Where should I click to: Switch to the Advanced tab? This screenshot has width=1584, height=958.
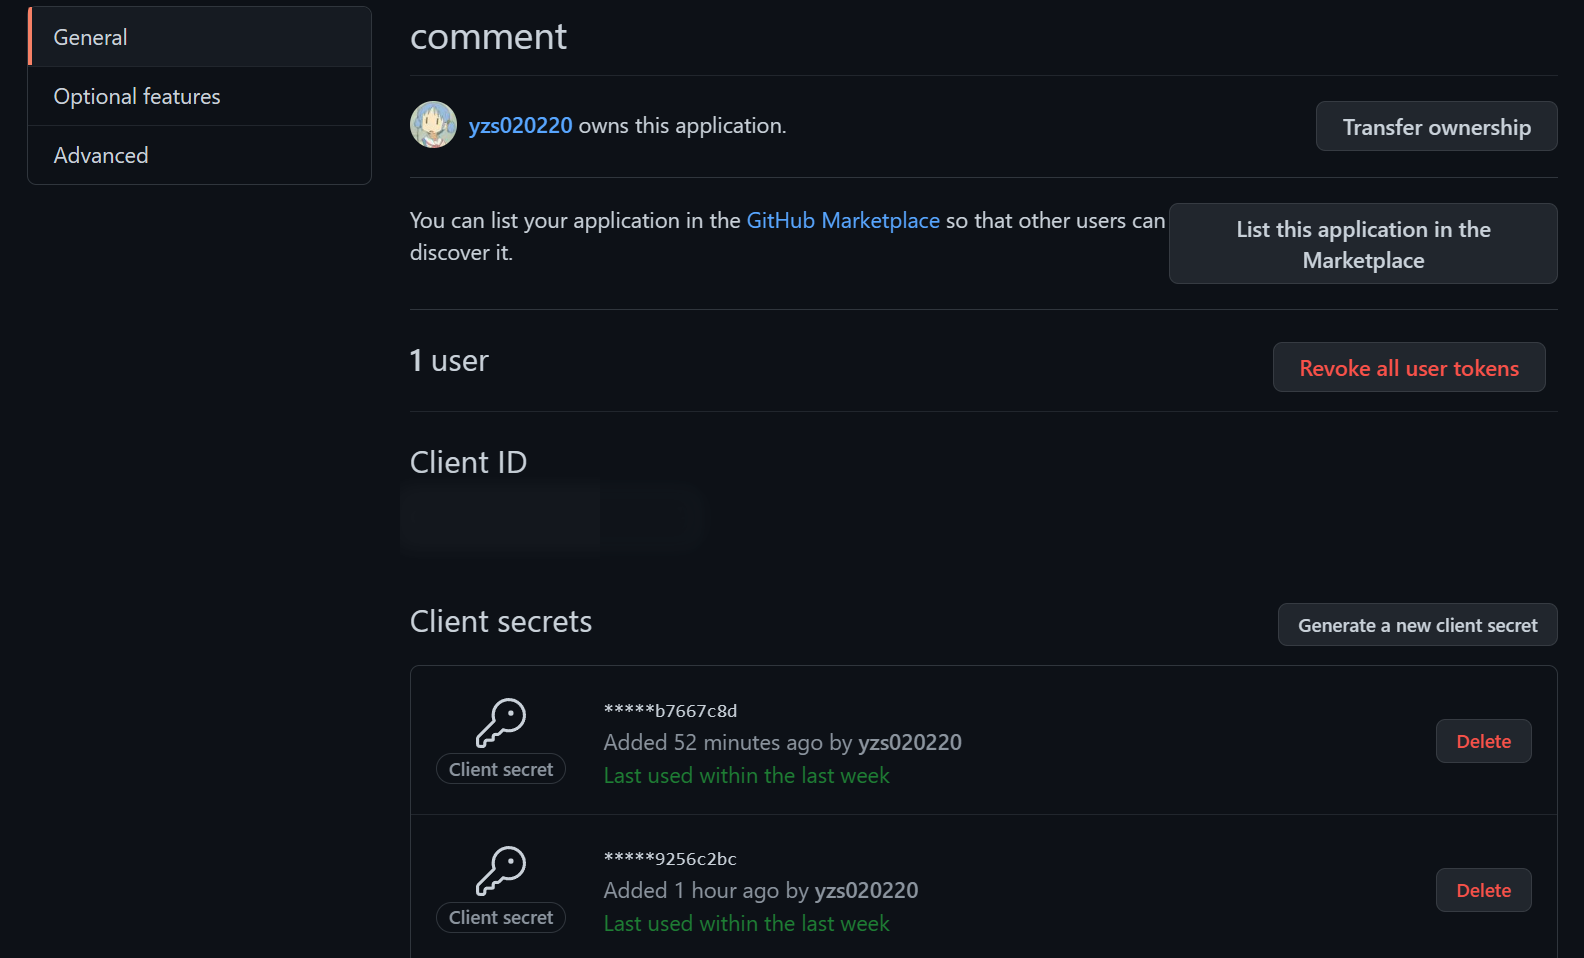tap(101, 155)
